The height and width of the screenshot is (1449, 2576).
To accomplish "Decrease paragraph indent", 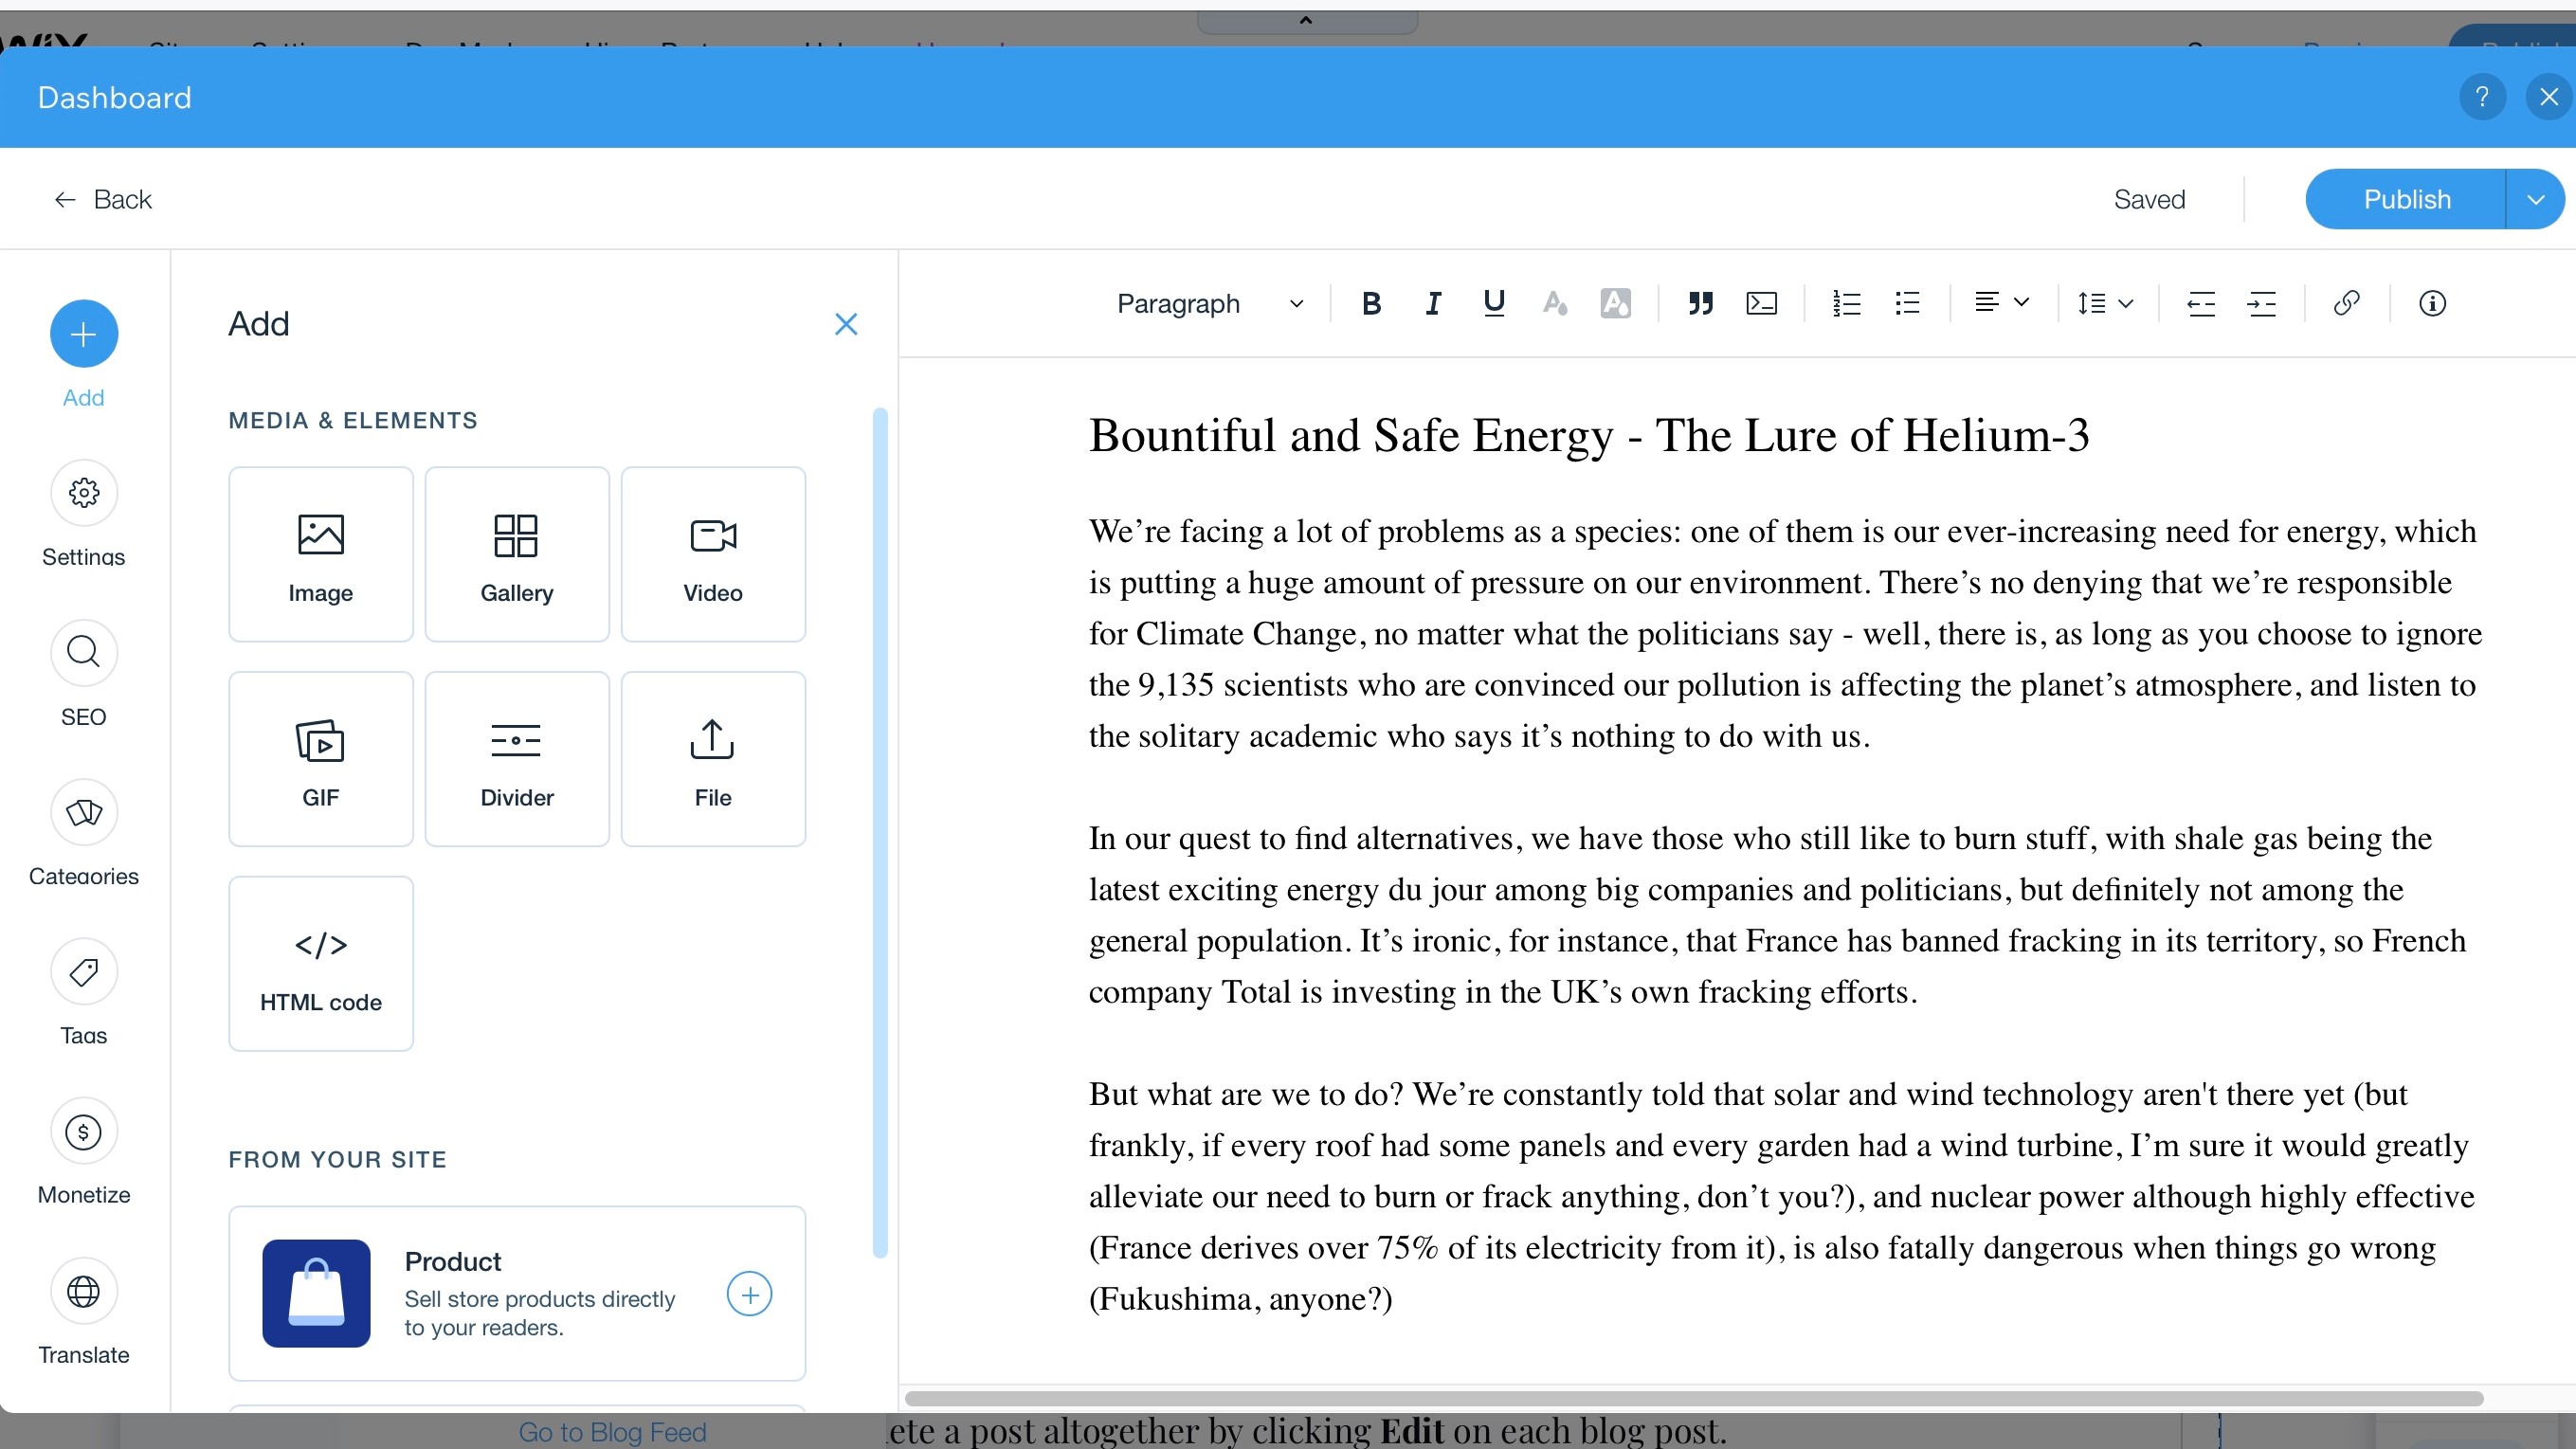I will (2201, 303).
